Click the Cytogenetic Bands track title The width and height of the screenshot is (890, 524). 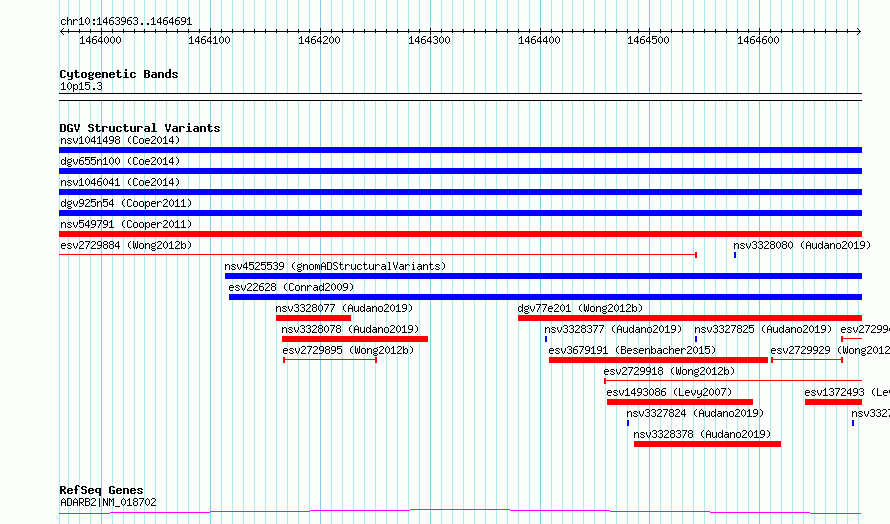point(119,74)
